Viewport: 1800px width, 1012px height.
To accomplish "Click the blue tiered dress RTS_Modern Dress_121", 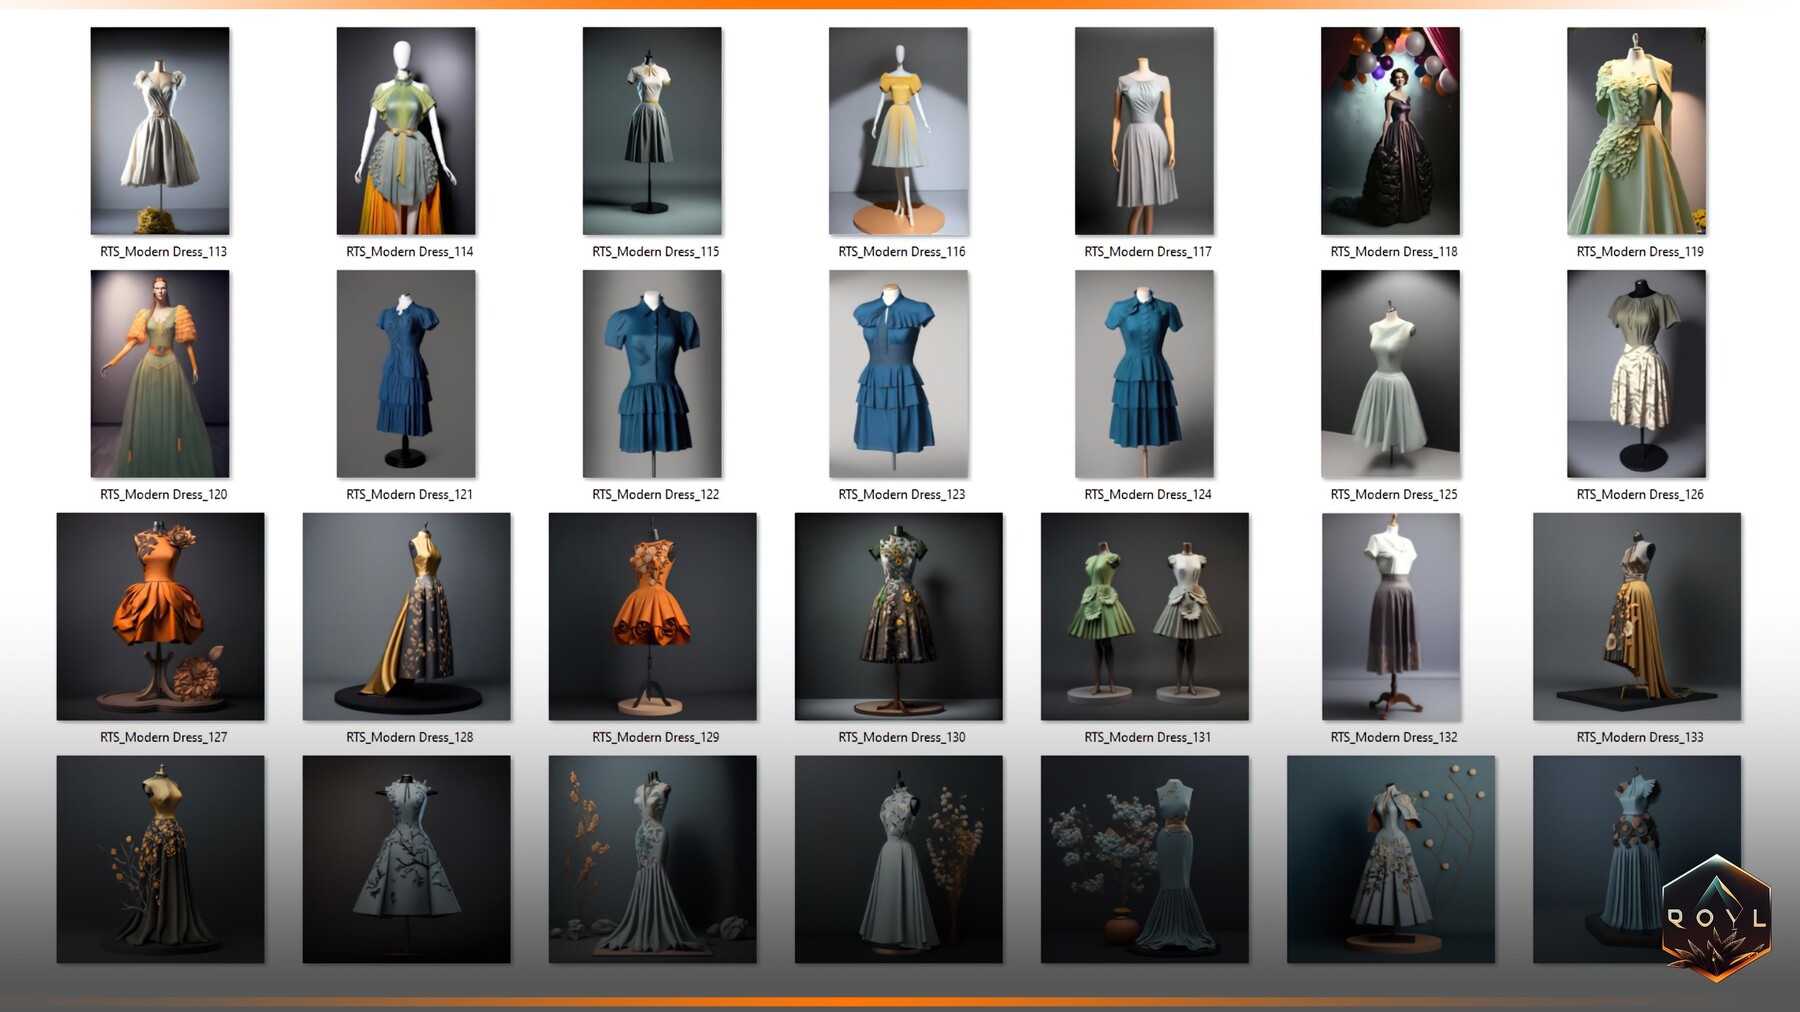I will point(408,372).
